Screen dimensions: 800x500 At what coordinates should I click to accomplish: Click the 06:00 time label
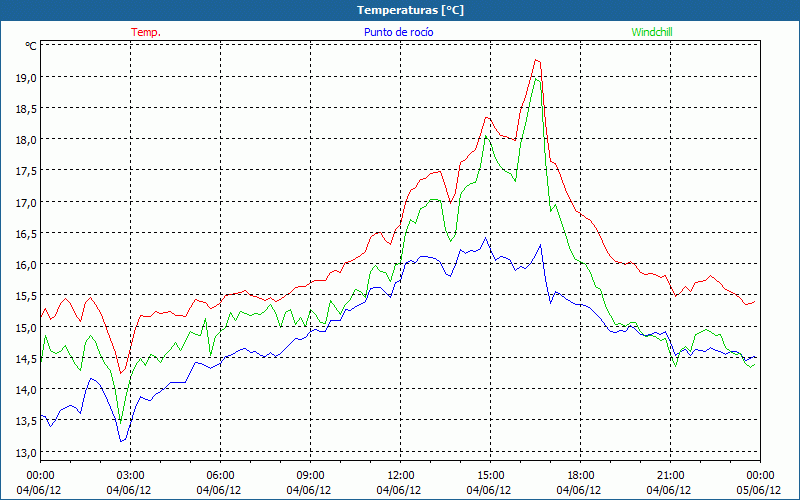220,476
